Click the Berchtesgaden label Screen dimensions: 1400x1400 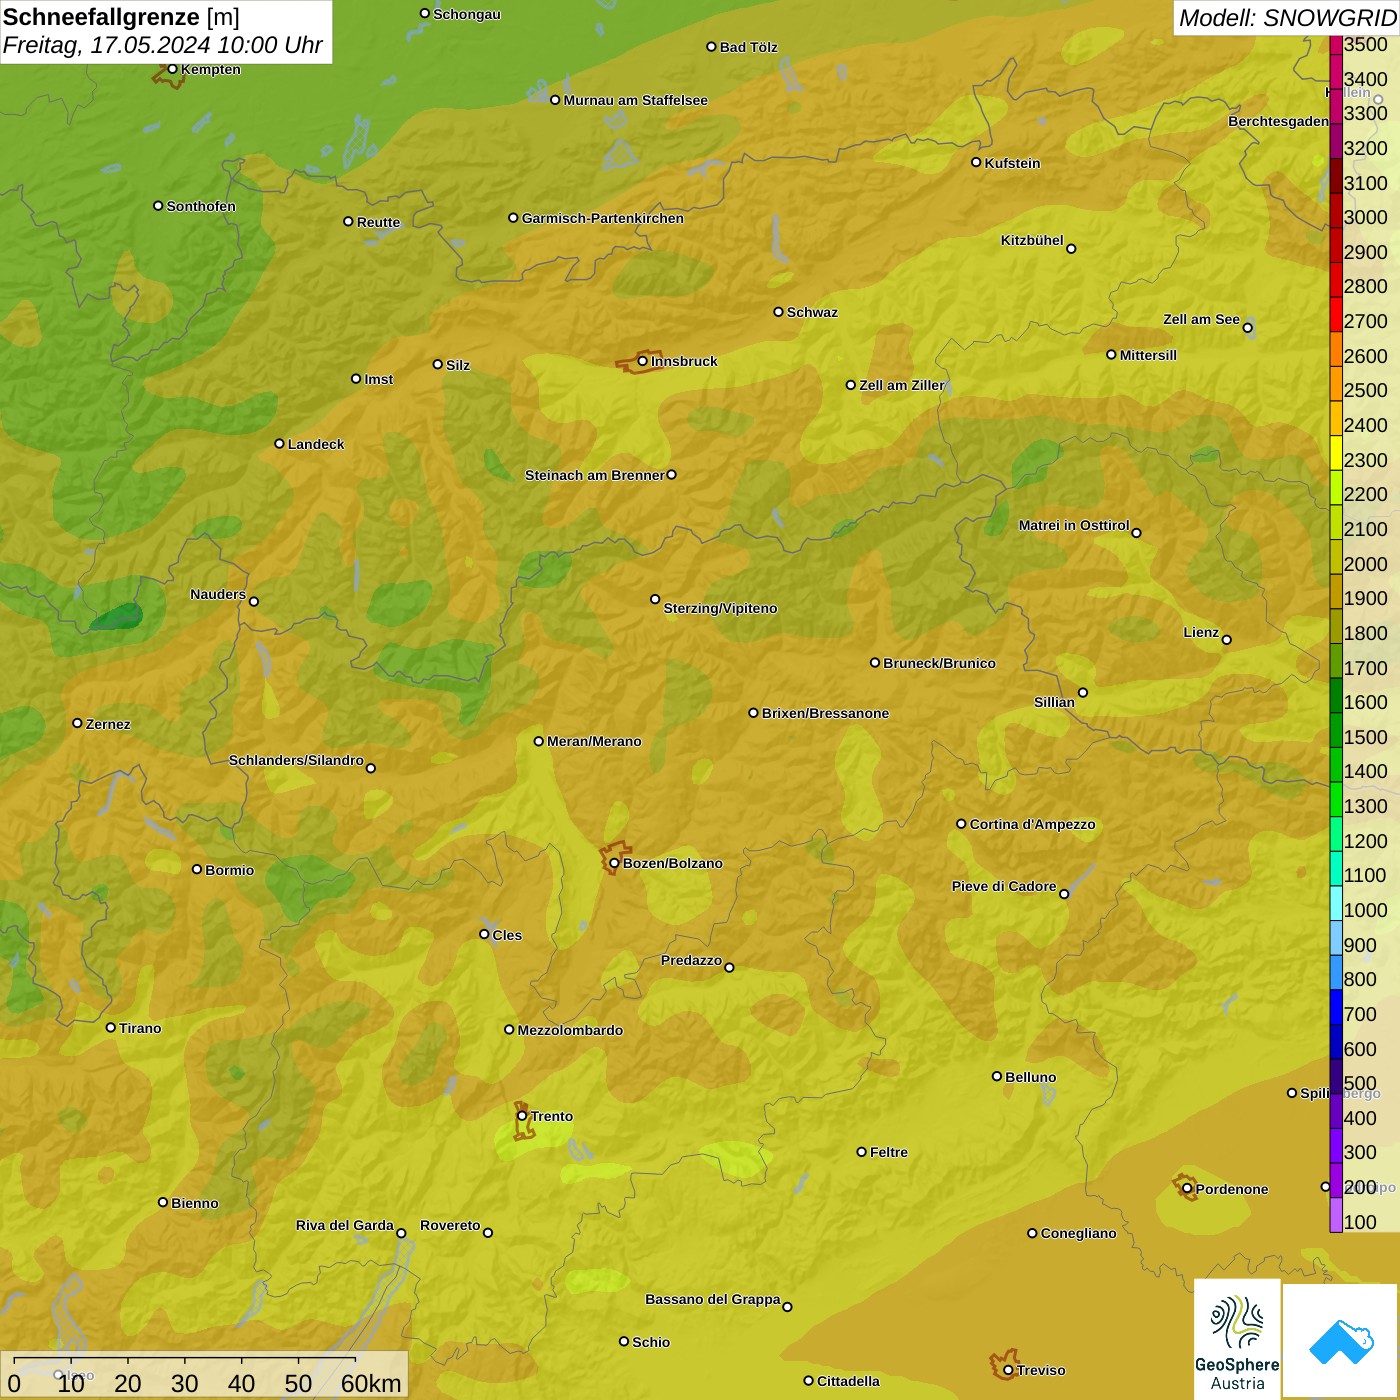click(1279, 121)
